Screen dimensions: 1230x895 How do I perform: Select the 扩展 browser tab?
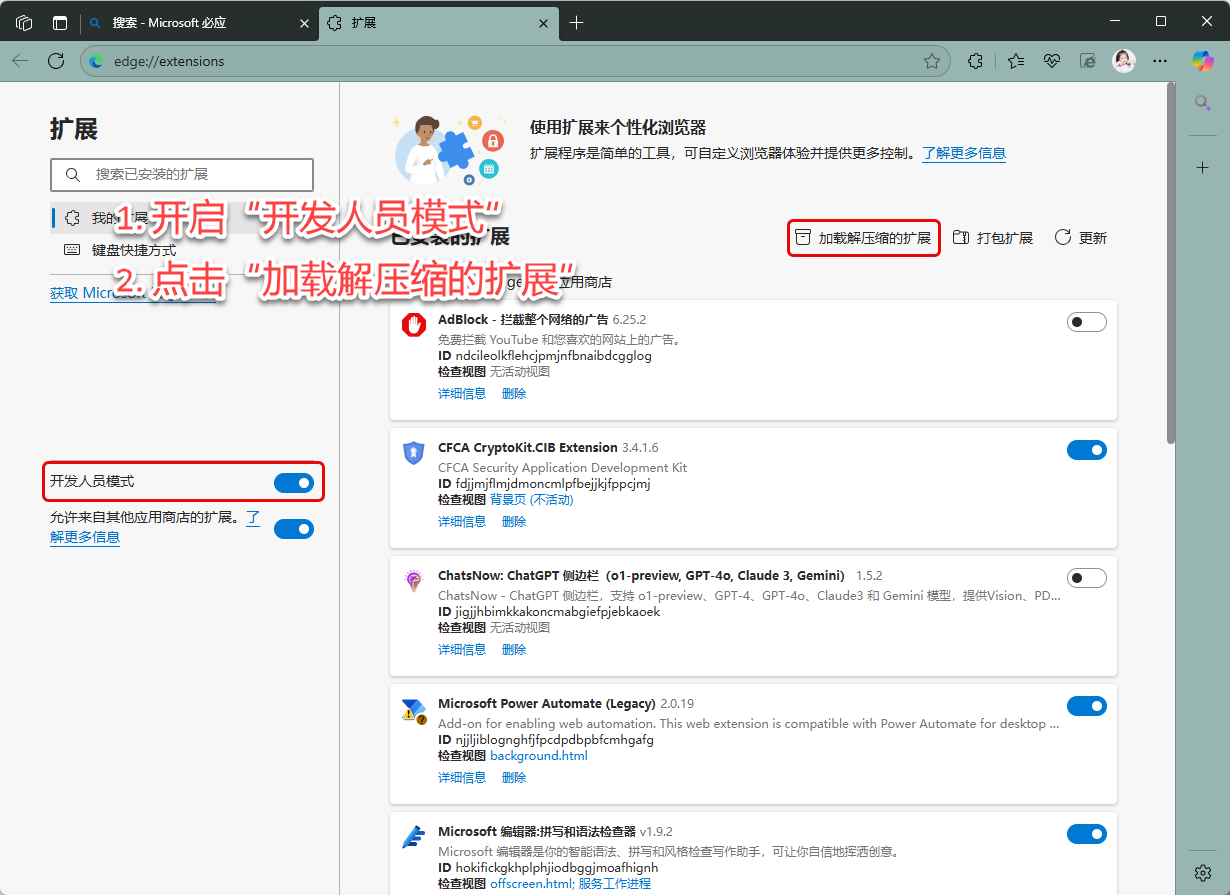point(439,22)
